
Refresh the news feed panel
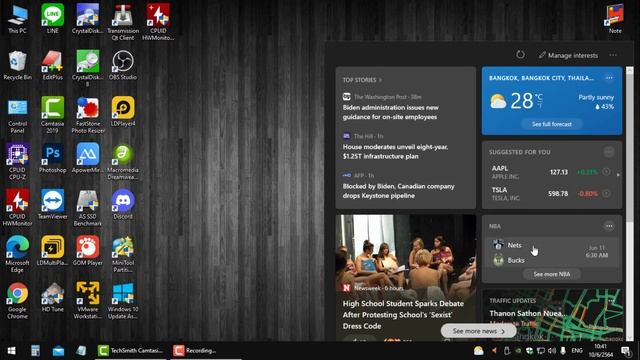click(x=520, y=55)
